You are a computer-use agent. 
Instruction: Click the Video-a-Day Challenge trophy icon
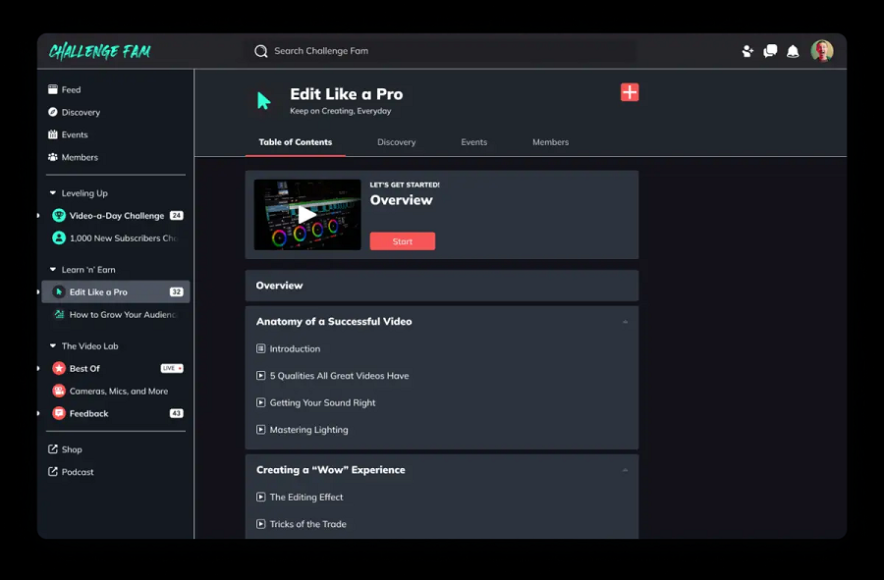point(59,215)
